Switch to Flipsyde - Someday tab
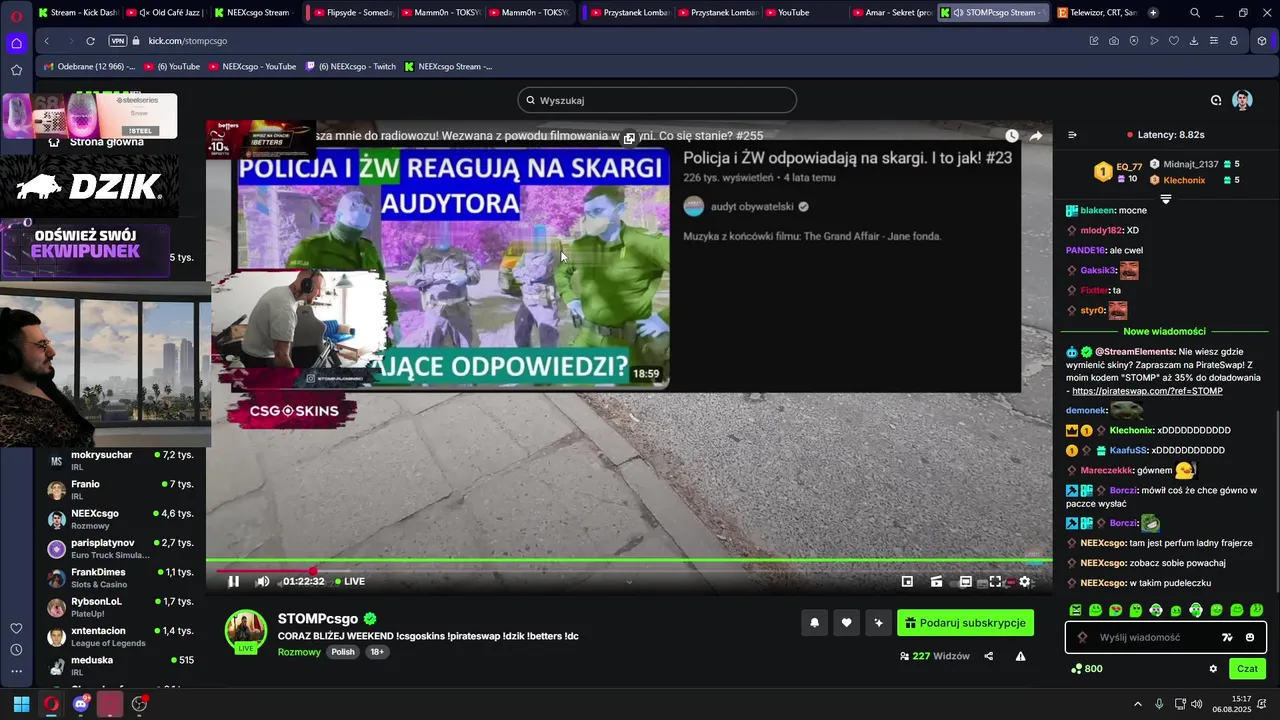Viewport: 1280px width, 720px height. [351, 13]
